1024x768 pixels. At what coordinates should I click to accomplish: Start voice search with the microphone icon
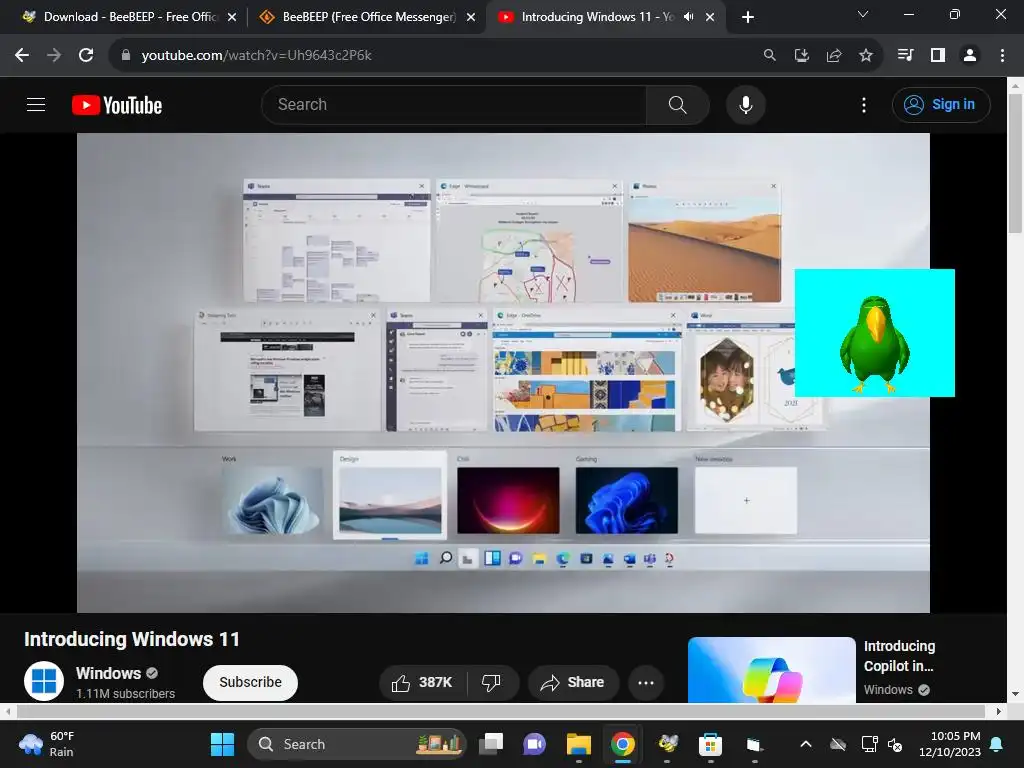point(746,104)
